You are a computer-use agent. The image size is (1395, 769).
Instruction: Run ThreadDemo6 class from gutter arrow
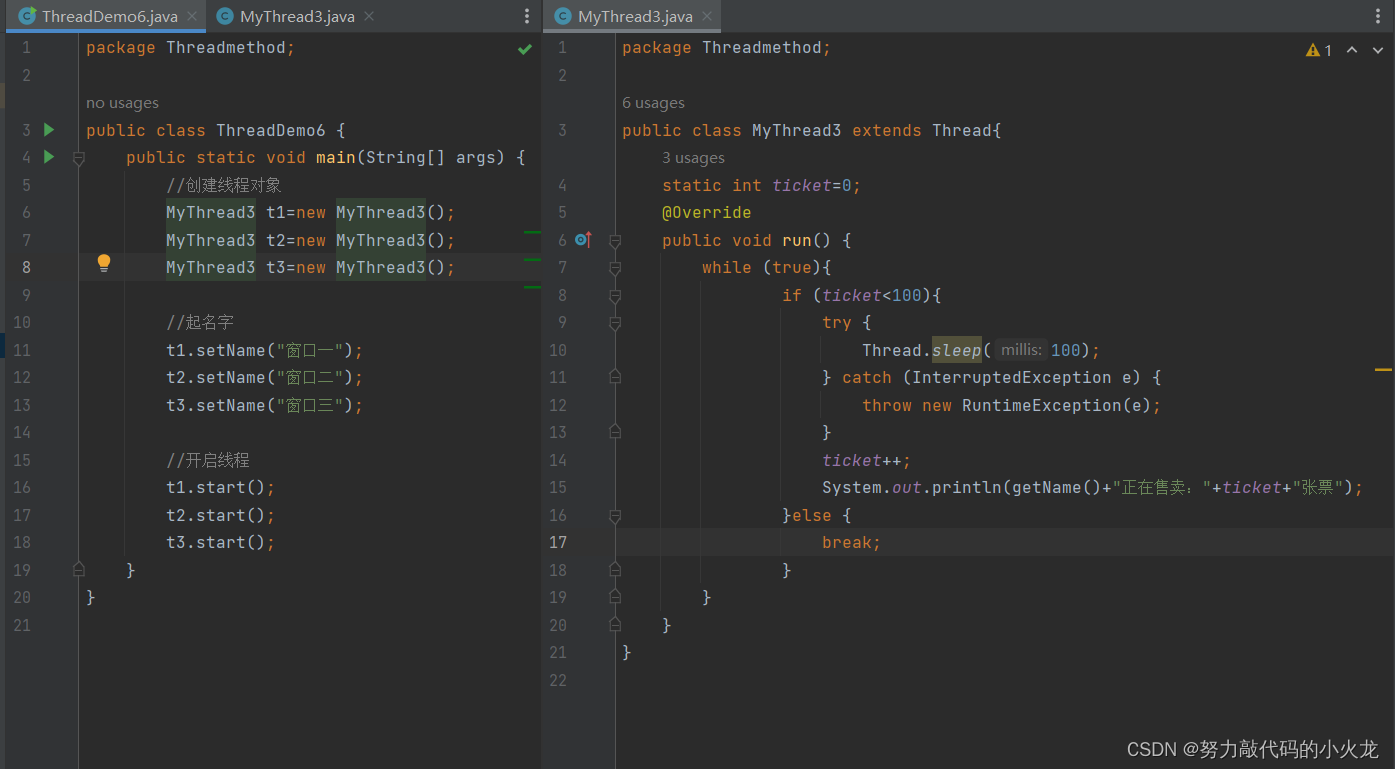49,130
